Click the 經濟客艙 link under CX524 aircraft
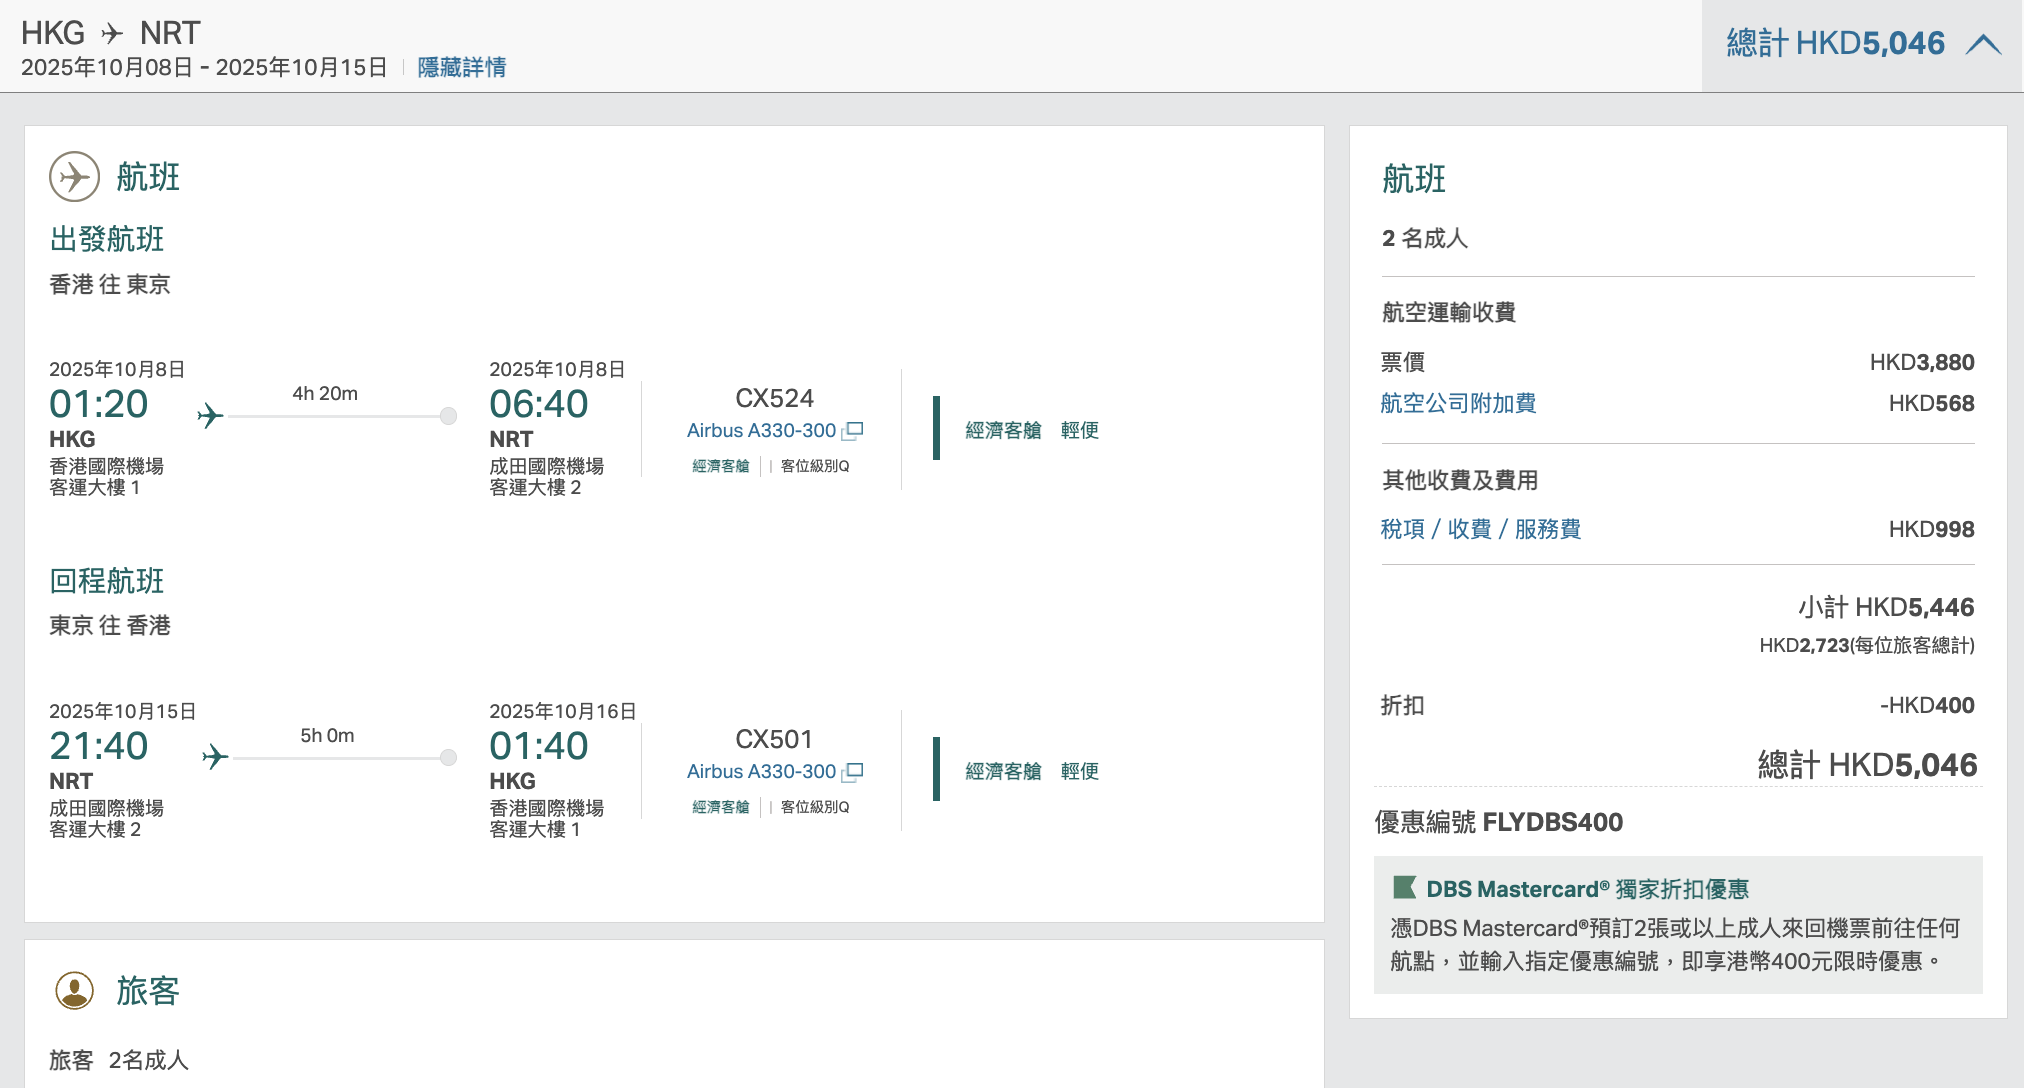 720,466
